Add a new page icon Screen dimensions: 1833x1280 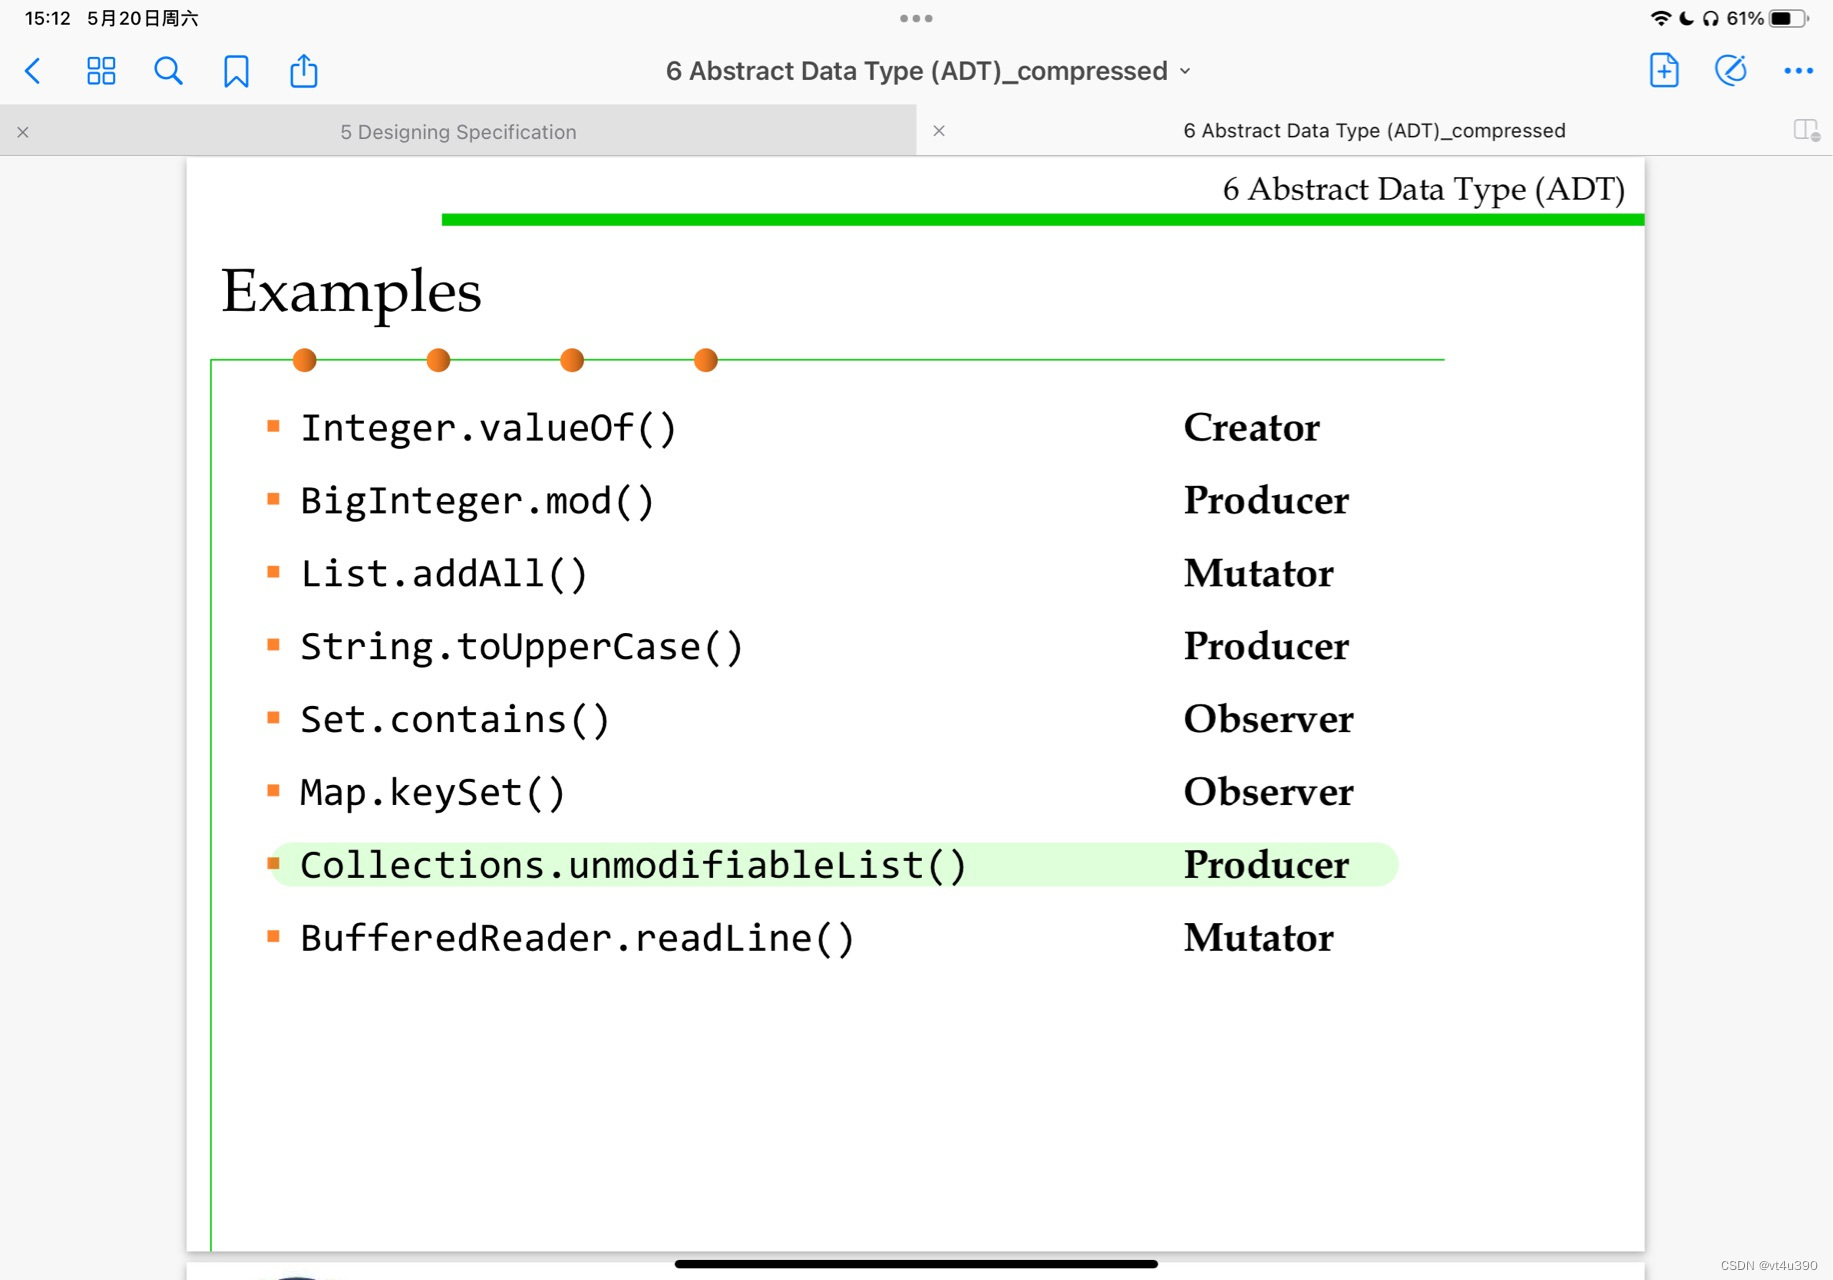[x=1664, y=70]
